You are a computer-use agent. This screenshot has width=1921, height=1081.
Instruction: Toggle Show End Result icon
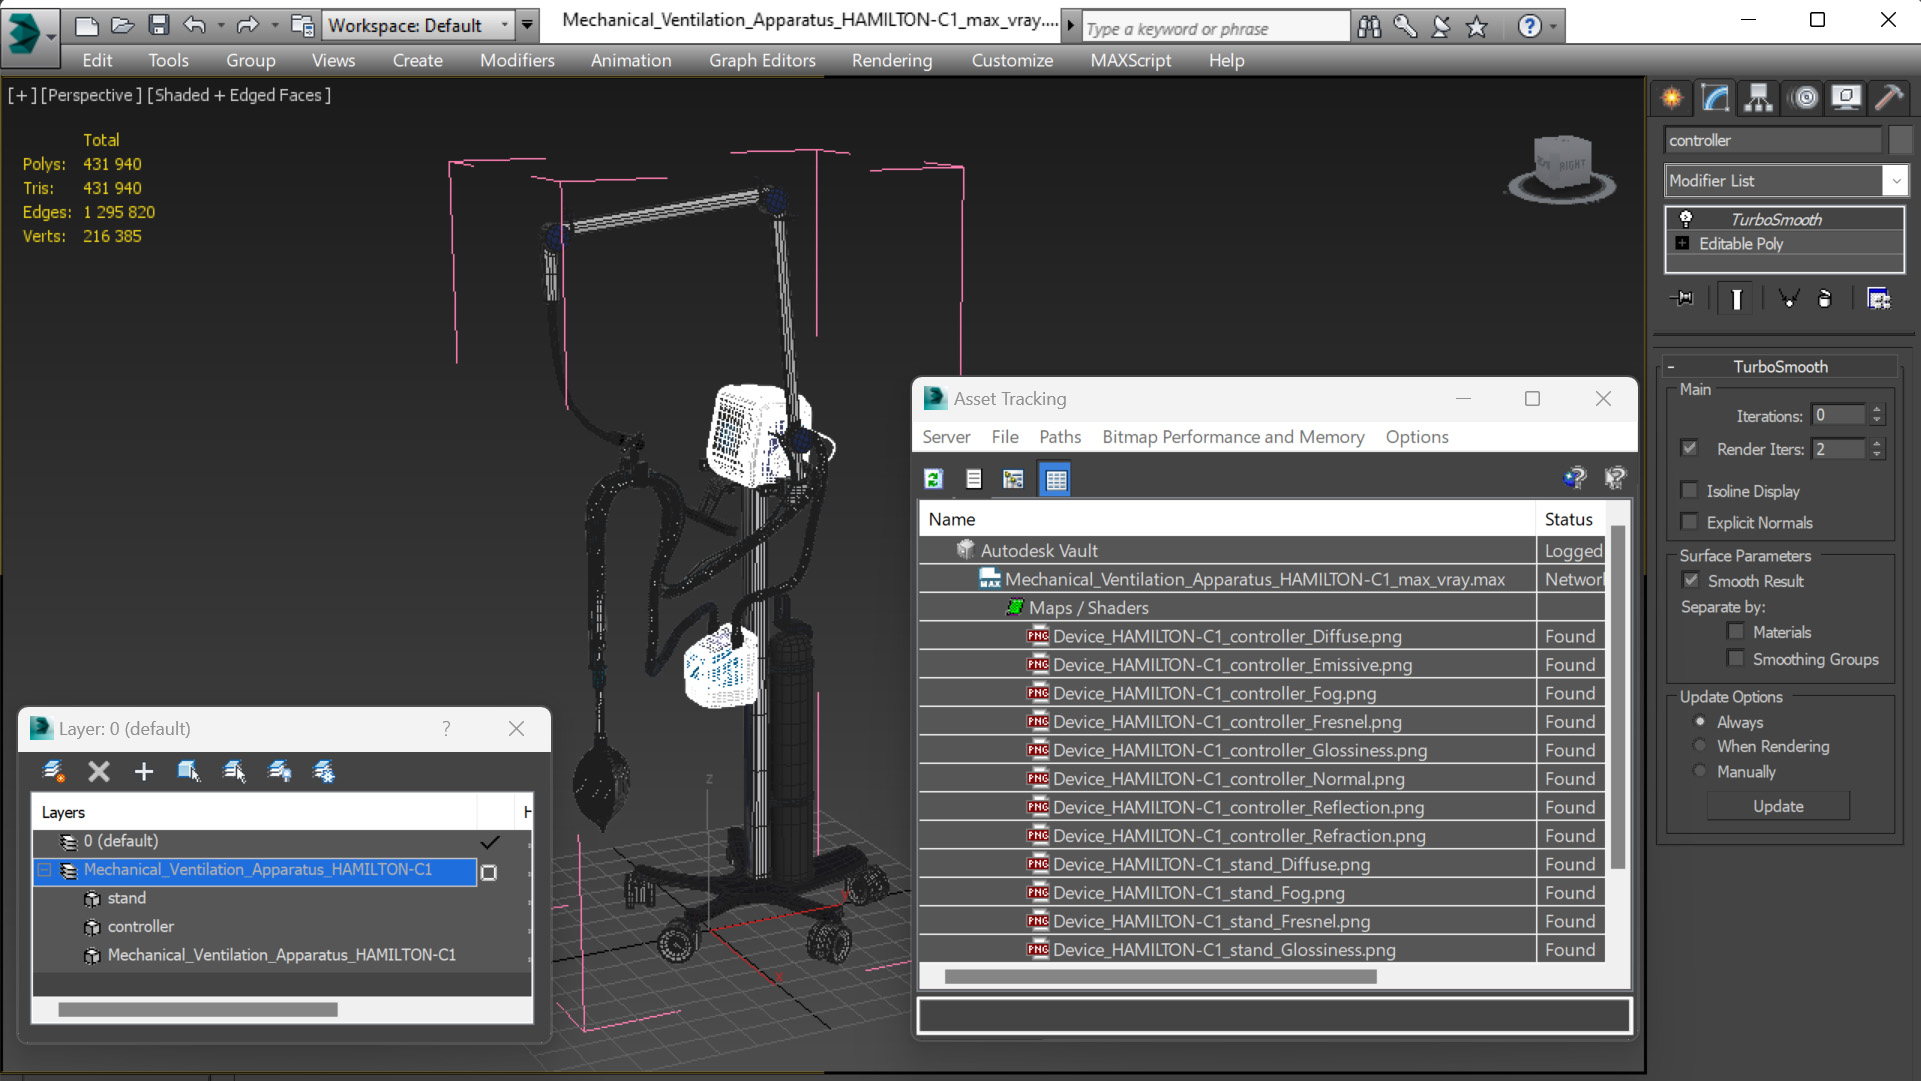[x=1736, y=298]
